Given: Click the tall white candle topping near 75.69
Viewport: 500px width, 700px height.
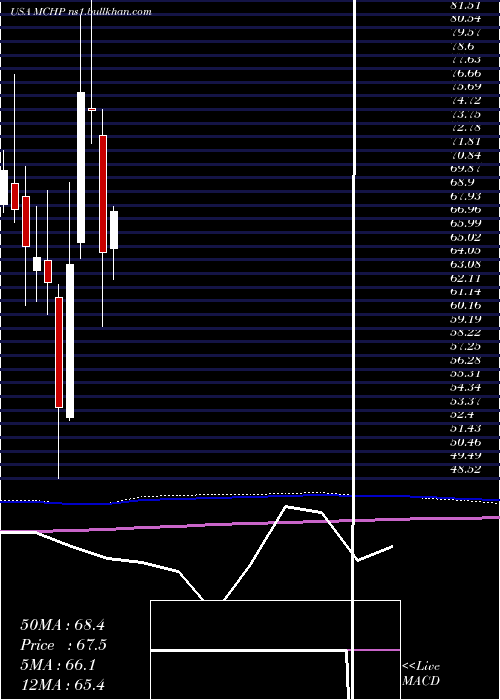Looking at the screenshot, I should [81, 167].
